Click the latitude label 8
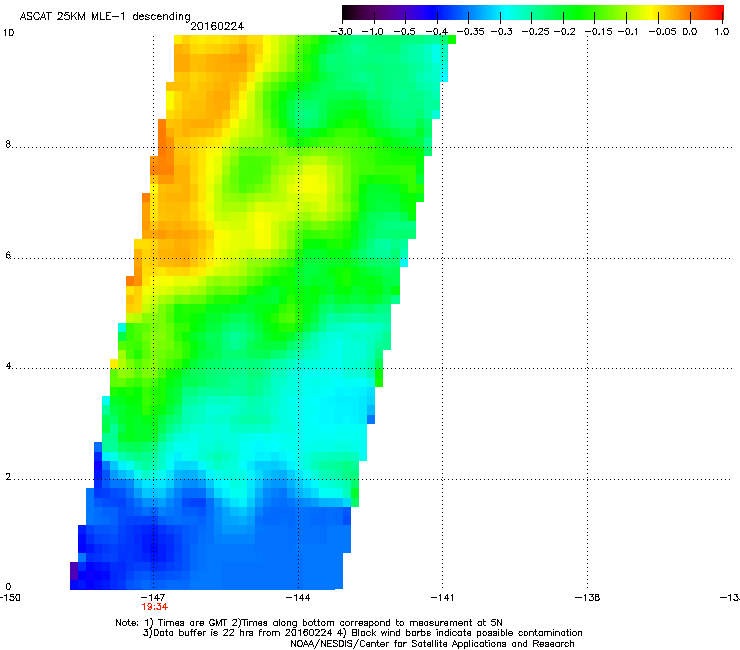 tap(8, 144)
